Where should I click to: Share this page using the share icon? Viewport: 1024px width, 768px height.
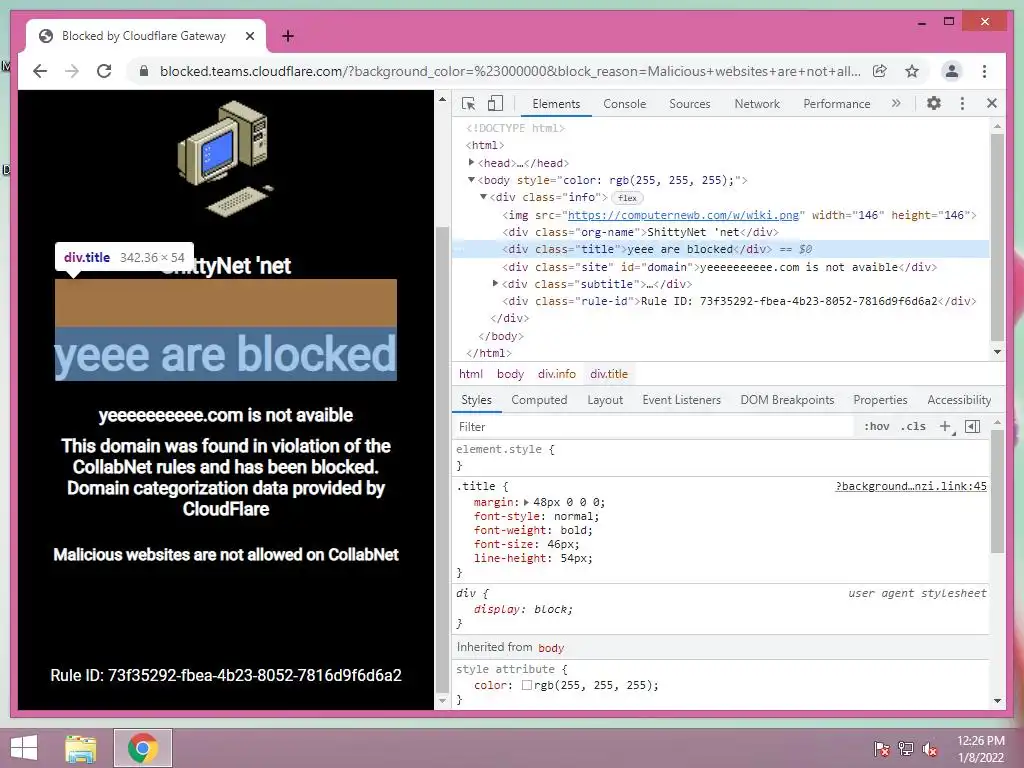(880, 71)
